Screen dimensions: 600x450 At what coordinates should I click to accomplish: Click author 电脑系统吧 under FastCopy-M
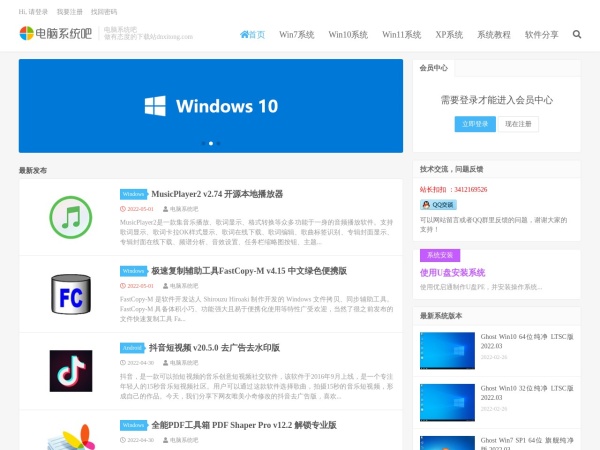click(184, 286)
